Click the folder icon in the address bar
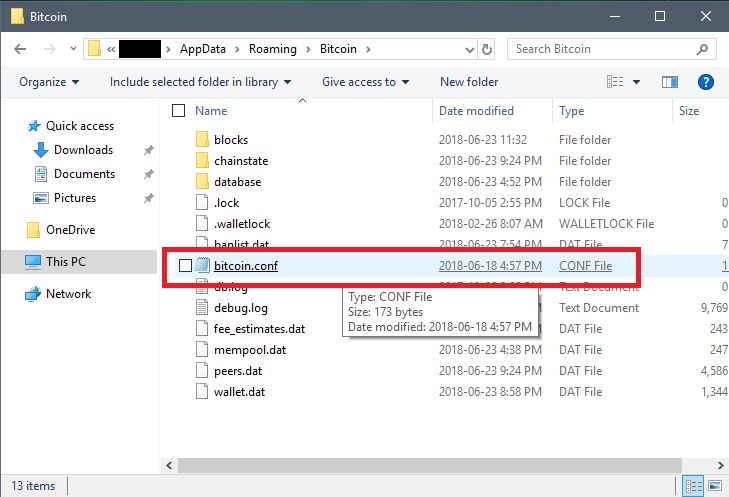 point(94,48)
